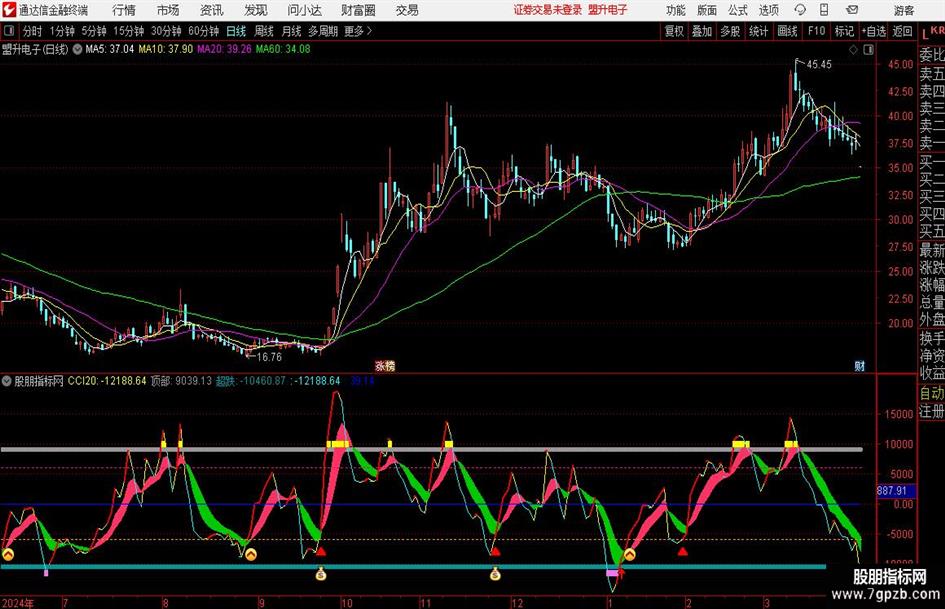Click the 证券交易未登录 login link
Viewport: 945px width, 609px height.
[548, 10]
